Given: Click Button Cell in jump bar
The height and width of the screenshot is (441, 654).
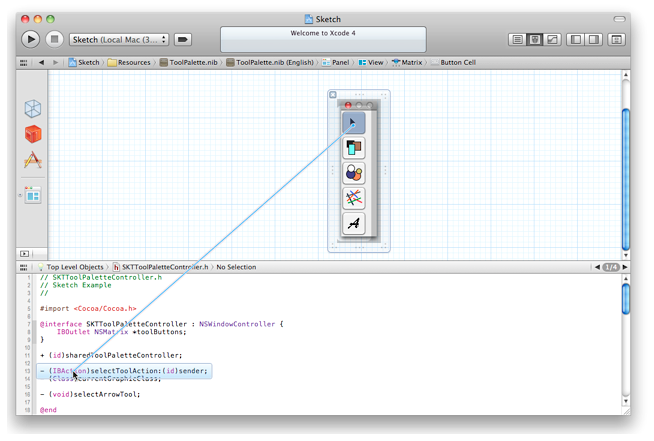Looking at the screenshot, I should pos(453,63).
